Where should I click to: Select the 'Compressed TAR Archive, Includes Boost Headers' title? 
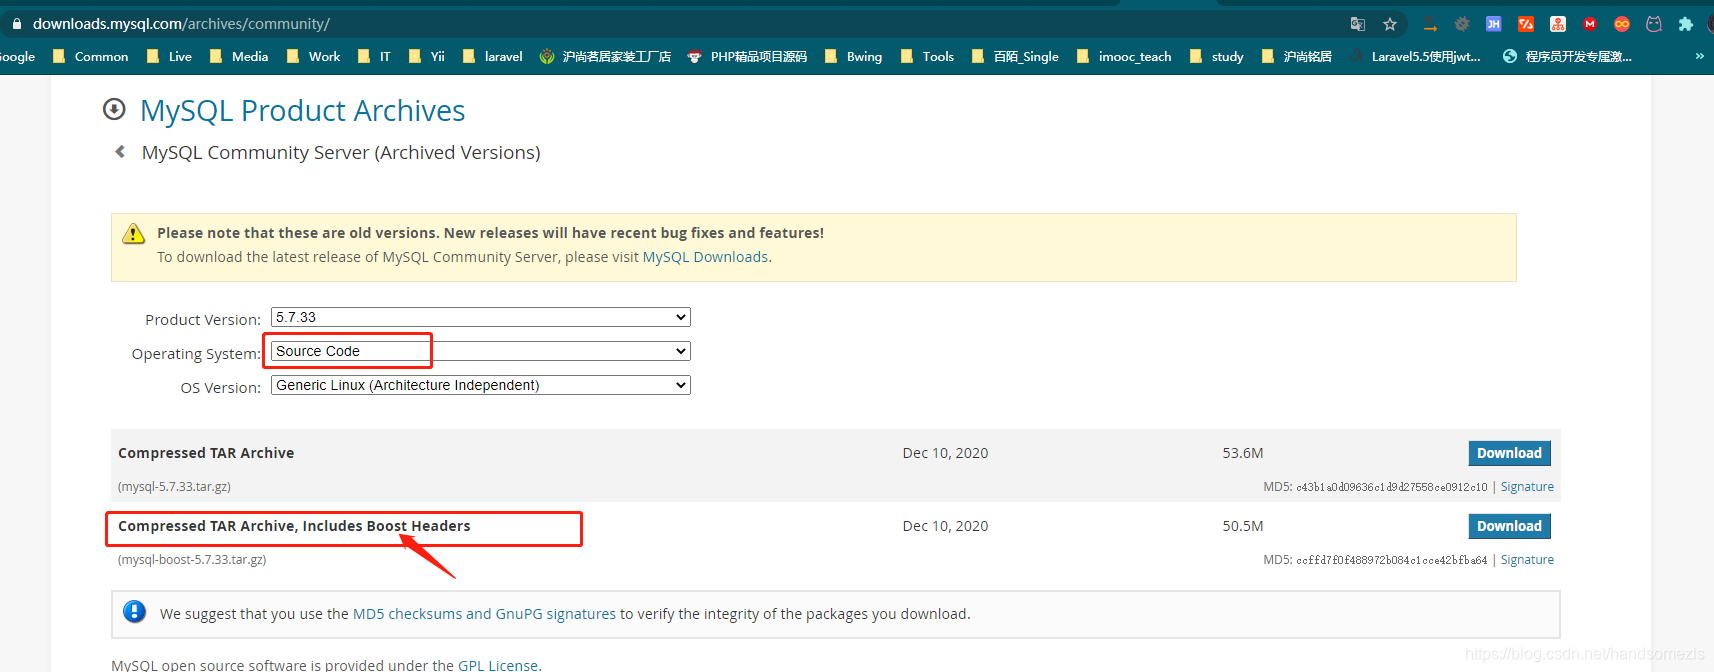[x=294, y=526]
